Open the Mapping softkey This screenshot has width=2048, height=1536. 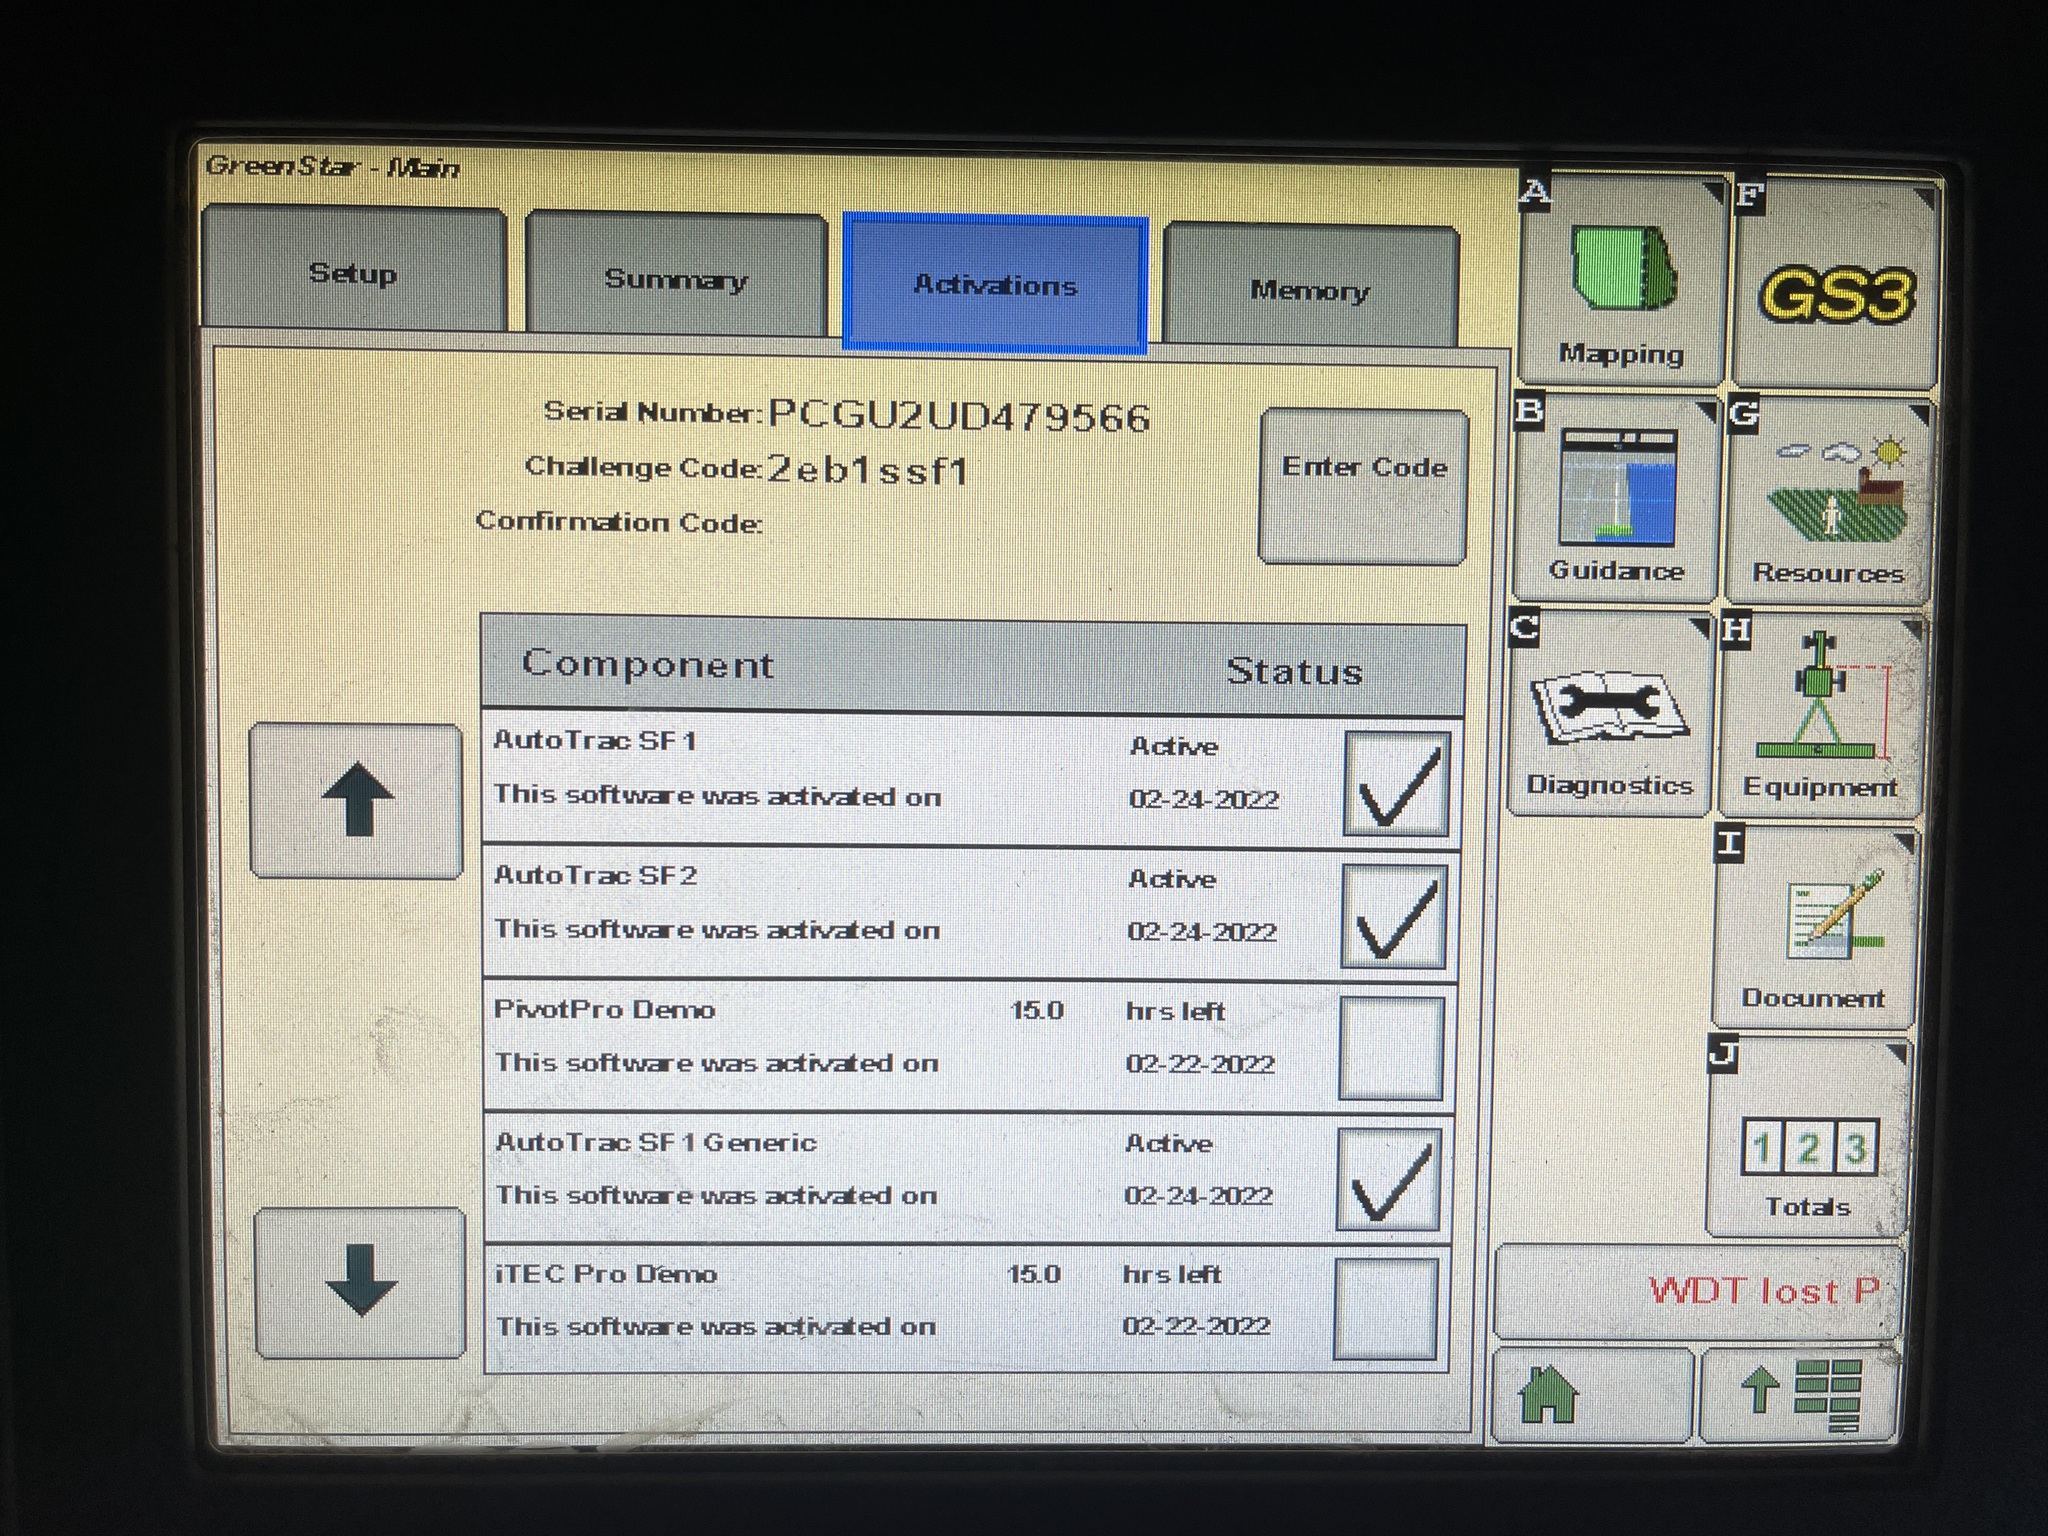pyautogui.click(x=1620, y=280)
